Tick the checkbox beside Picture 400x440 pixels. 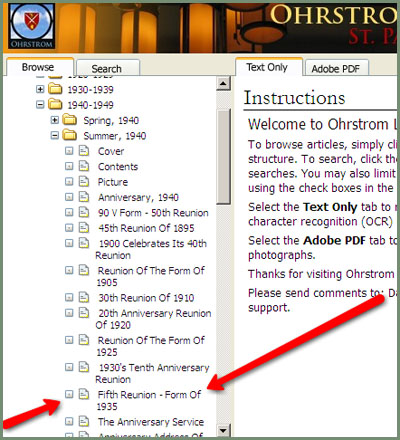tap(69, 181)
